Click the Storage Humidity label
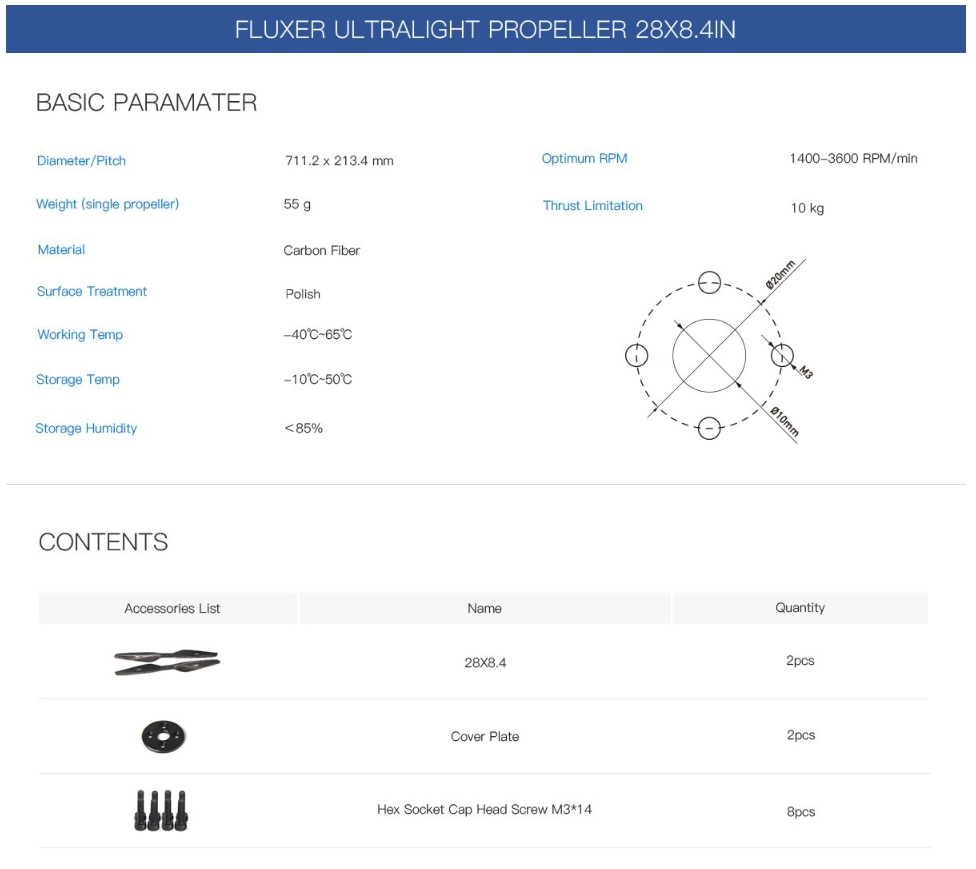The image size is (976, 869). tap(86, 428)
